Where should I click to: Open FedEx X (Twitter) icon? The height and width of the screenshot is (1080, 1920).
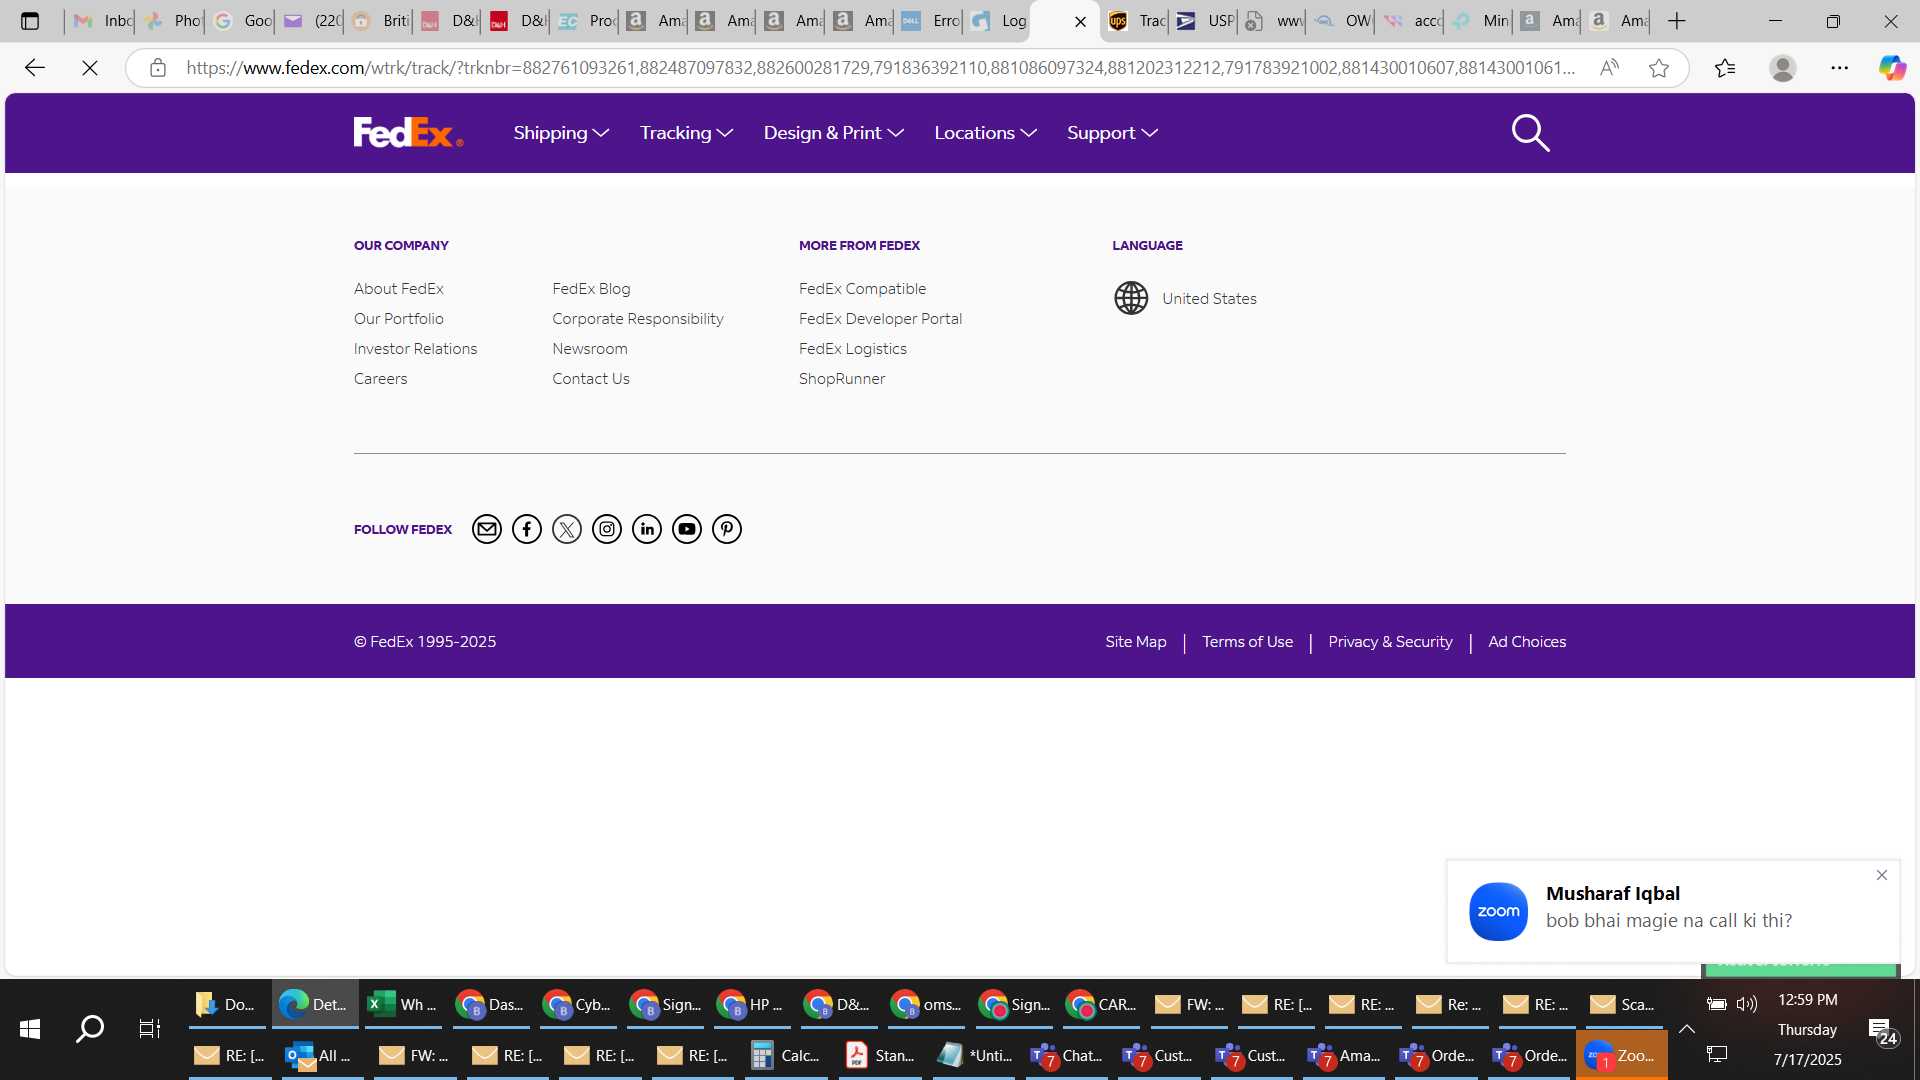point(567,529)
